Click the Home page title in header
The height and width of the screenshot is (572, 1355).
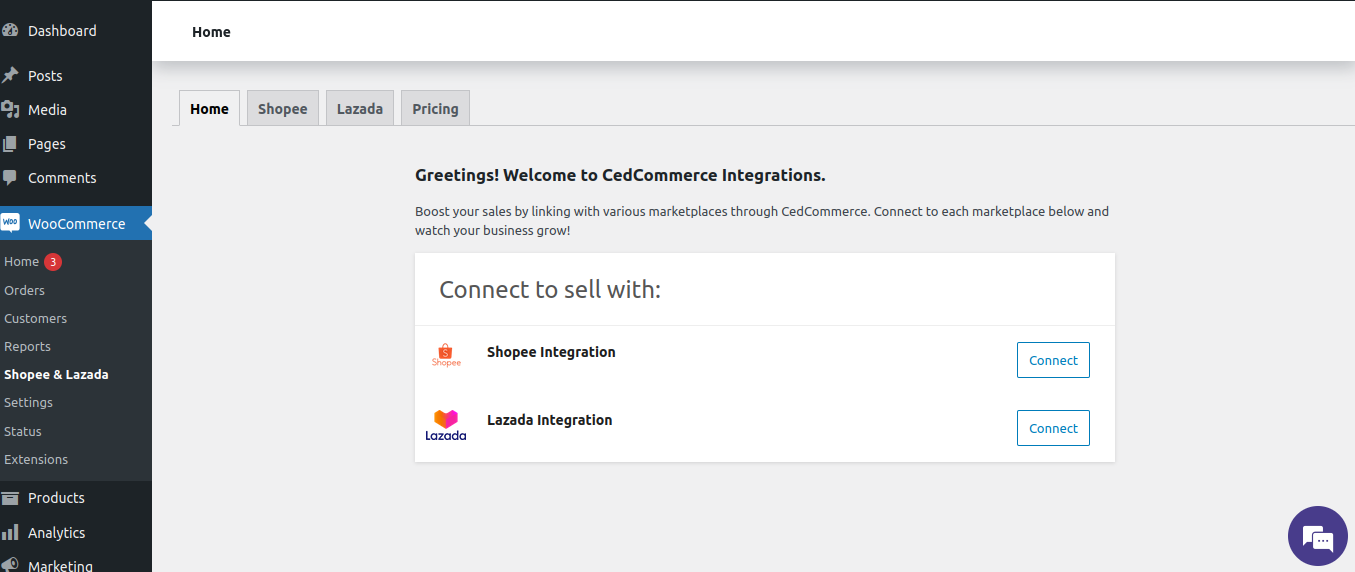click(211, 32)
